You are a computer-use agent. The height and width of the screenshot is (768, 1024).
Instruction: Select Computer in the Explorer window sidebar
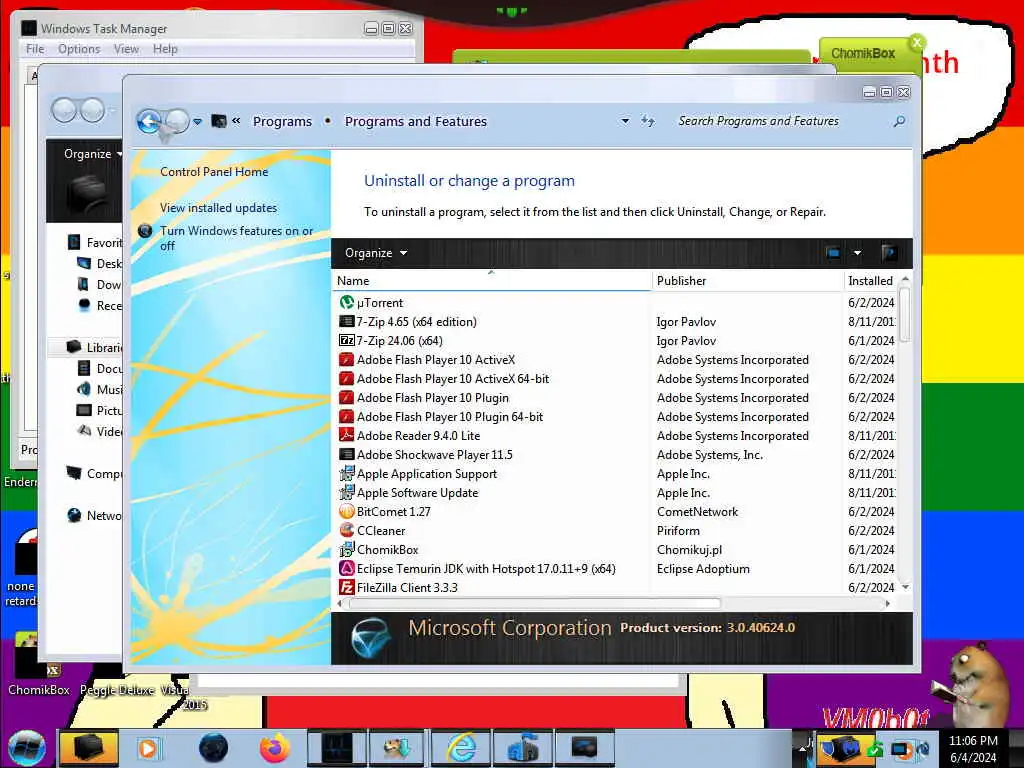[94, 473]
